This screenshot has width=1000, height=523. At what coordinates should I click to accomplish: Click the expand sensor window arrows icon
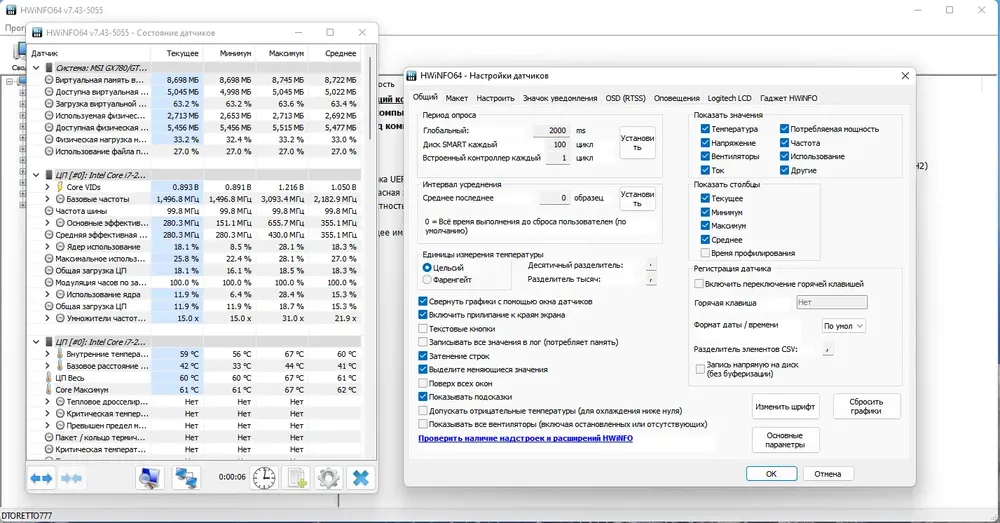pos(42,478)
